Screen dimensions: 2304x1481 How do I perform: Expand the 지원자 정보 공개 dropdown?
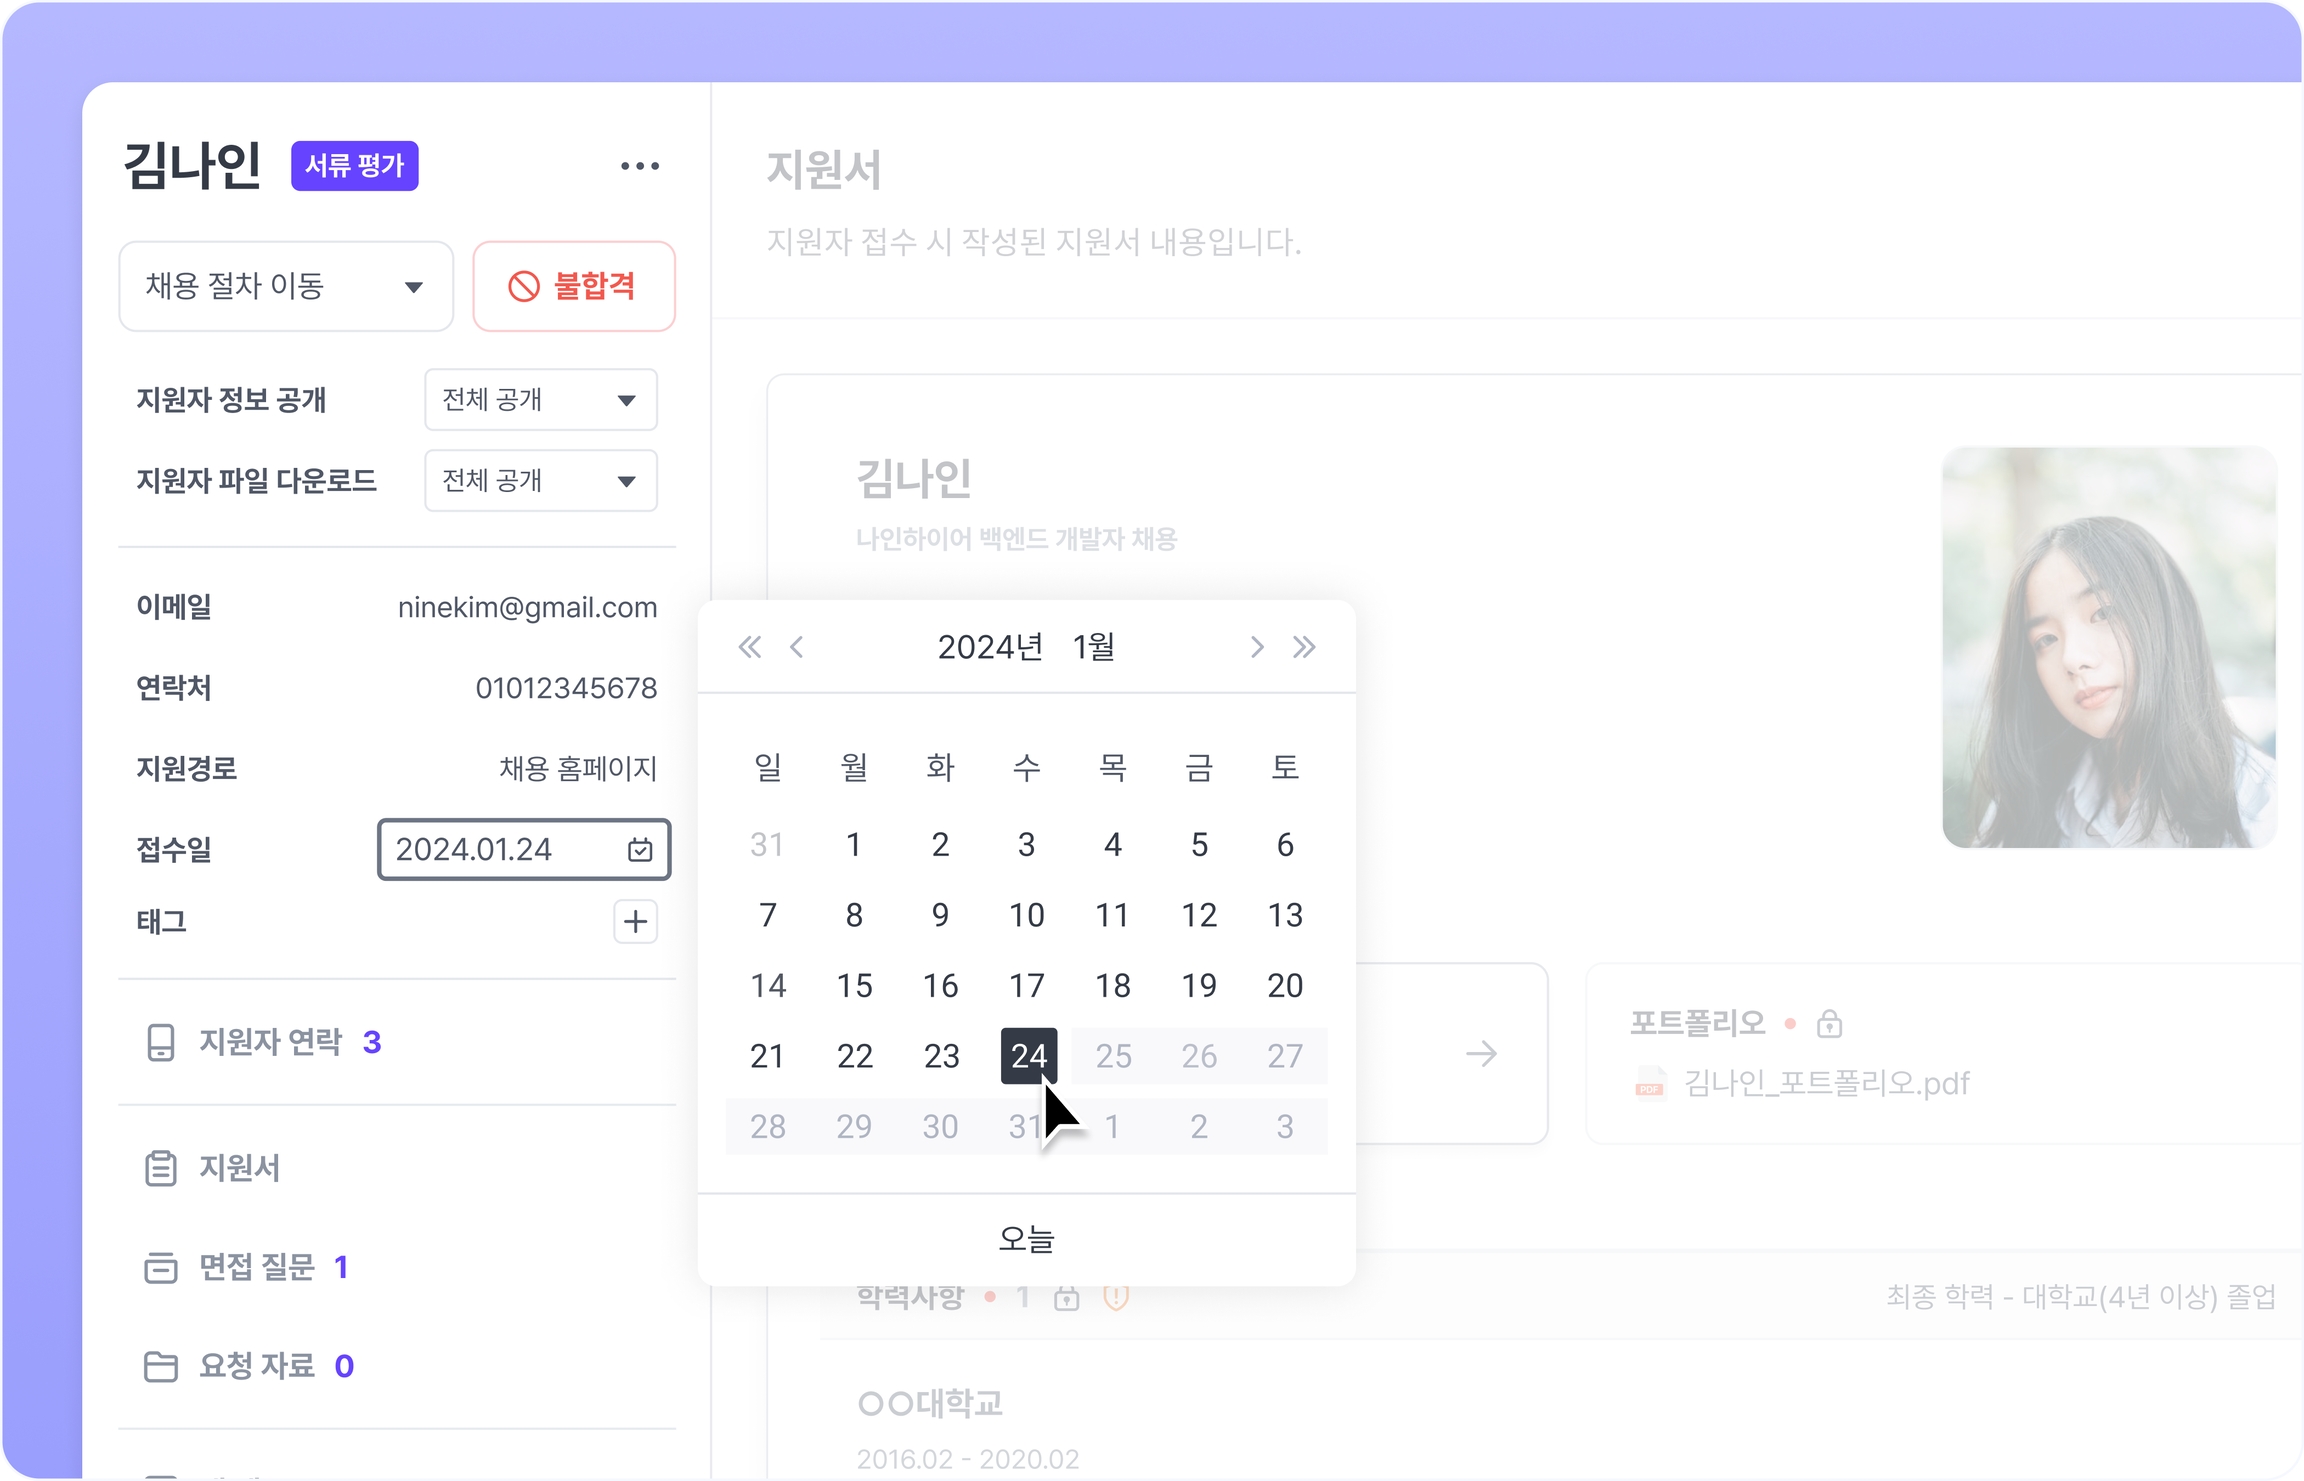pos(540,400)
